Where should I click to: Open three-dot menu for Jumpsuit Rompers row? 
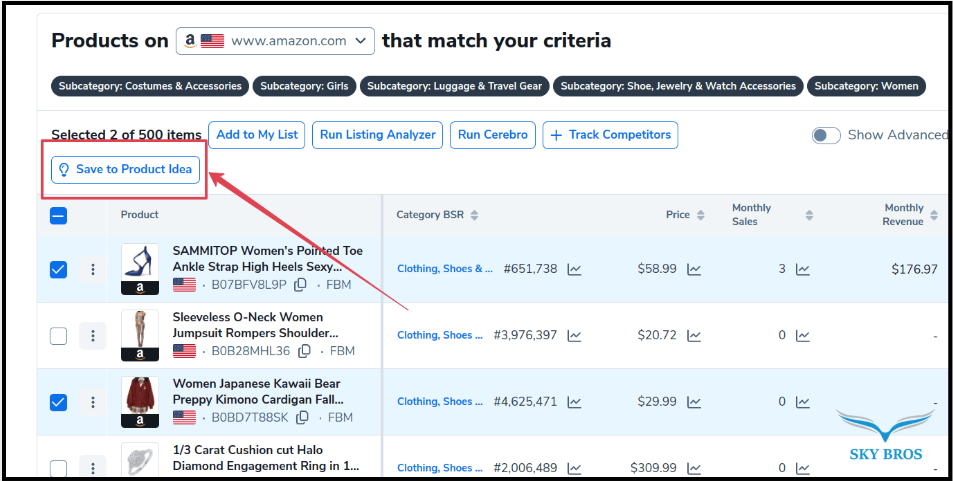pos(93,336)
